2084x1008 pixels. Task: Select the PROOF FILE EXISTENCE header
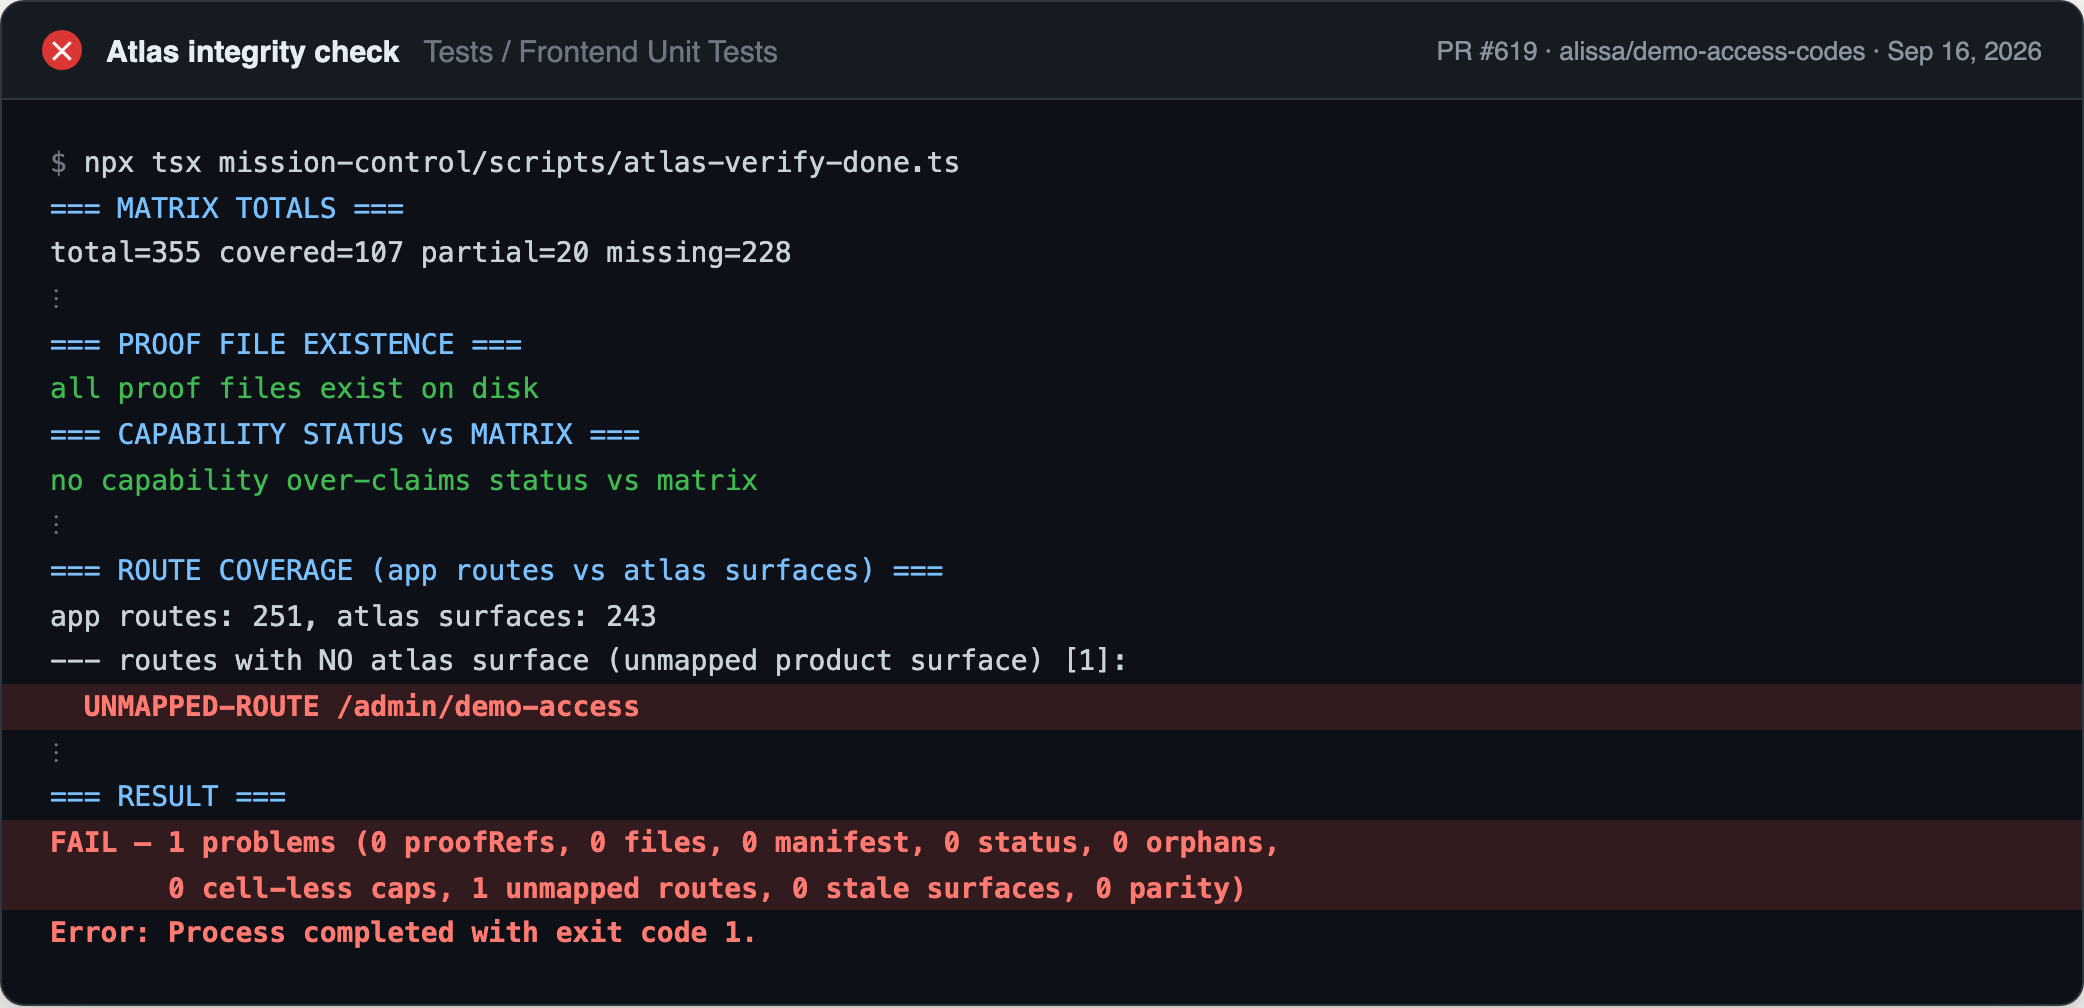(286, 344)
